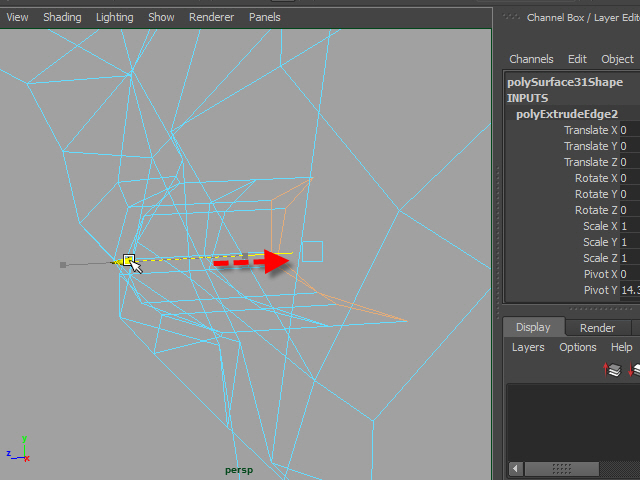Viewport: 640px width, 480px height.
Task: Open the Show panel menu
Action: 161,17
